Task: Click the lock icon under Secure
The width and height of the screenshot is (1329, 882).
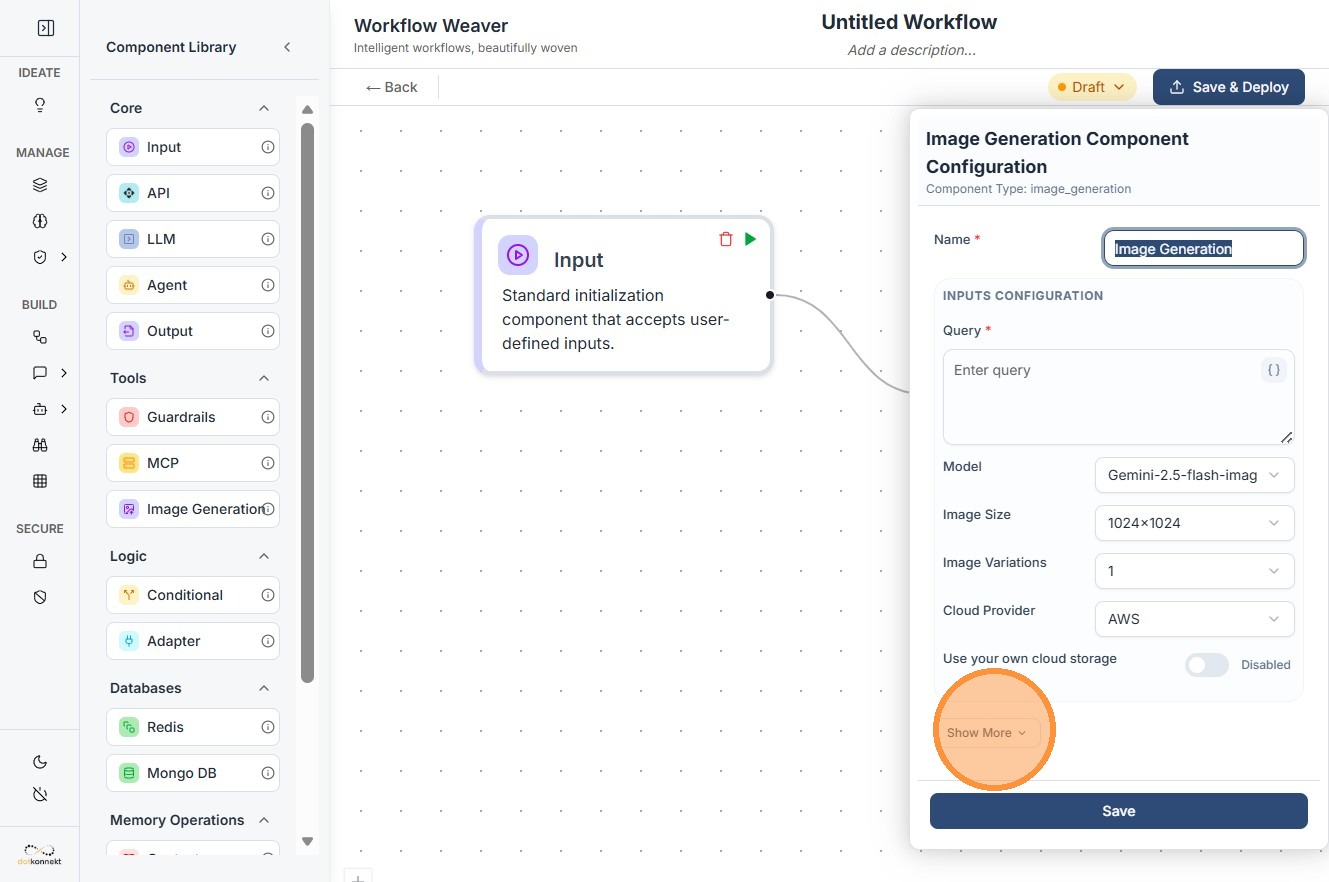Action: click(40, 561)
